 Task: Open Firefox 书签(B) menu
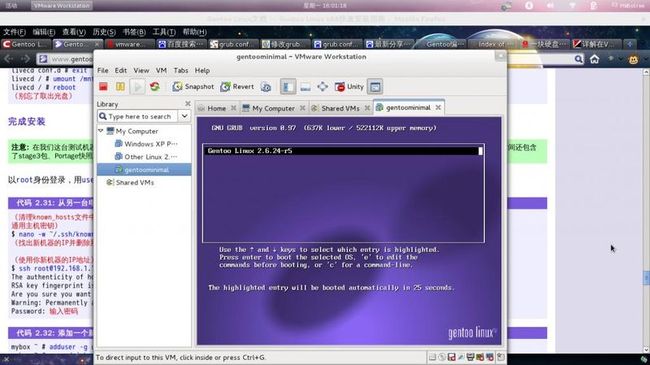(x=134, y=32)
